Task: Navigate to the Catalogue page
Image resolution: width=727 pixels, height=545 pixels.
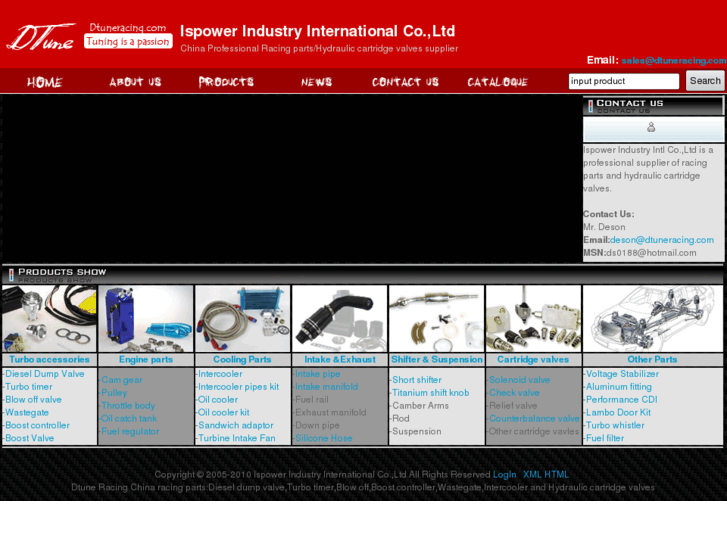Action: tap(497, 82)
